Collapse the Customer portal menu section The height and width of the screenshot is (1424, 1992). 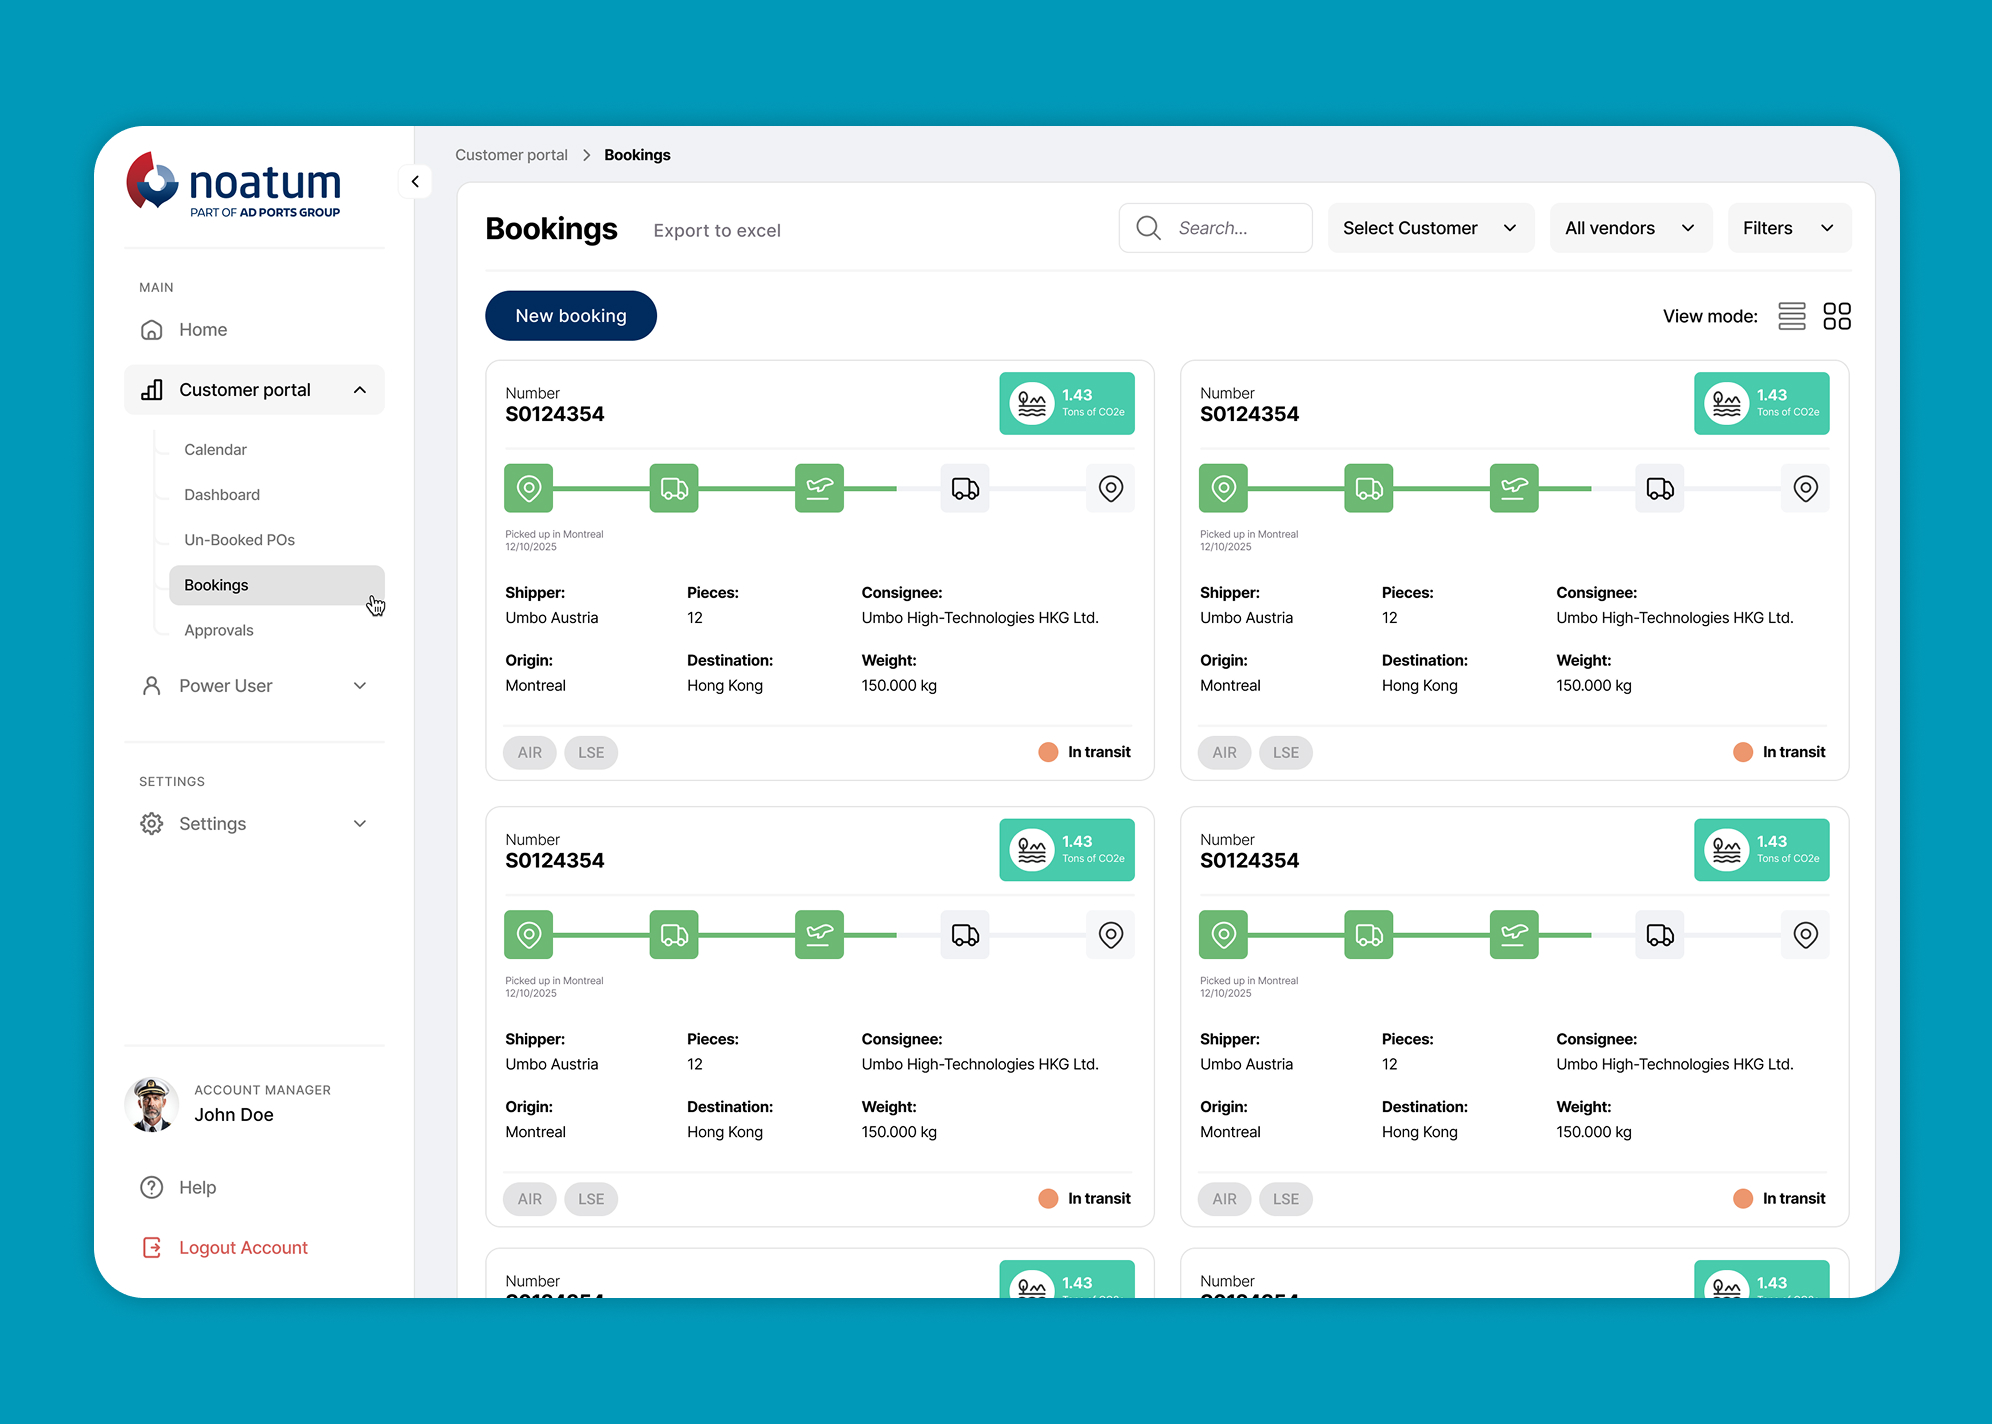pos(359,390)
